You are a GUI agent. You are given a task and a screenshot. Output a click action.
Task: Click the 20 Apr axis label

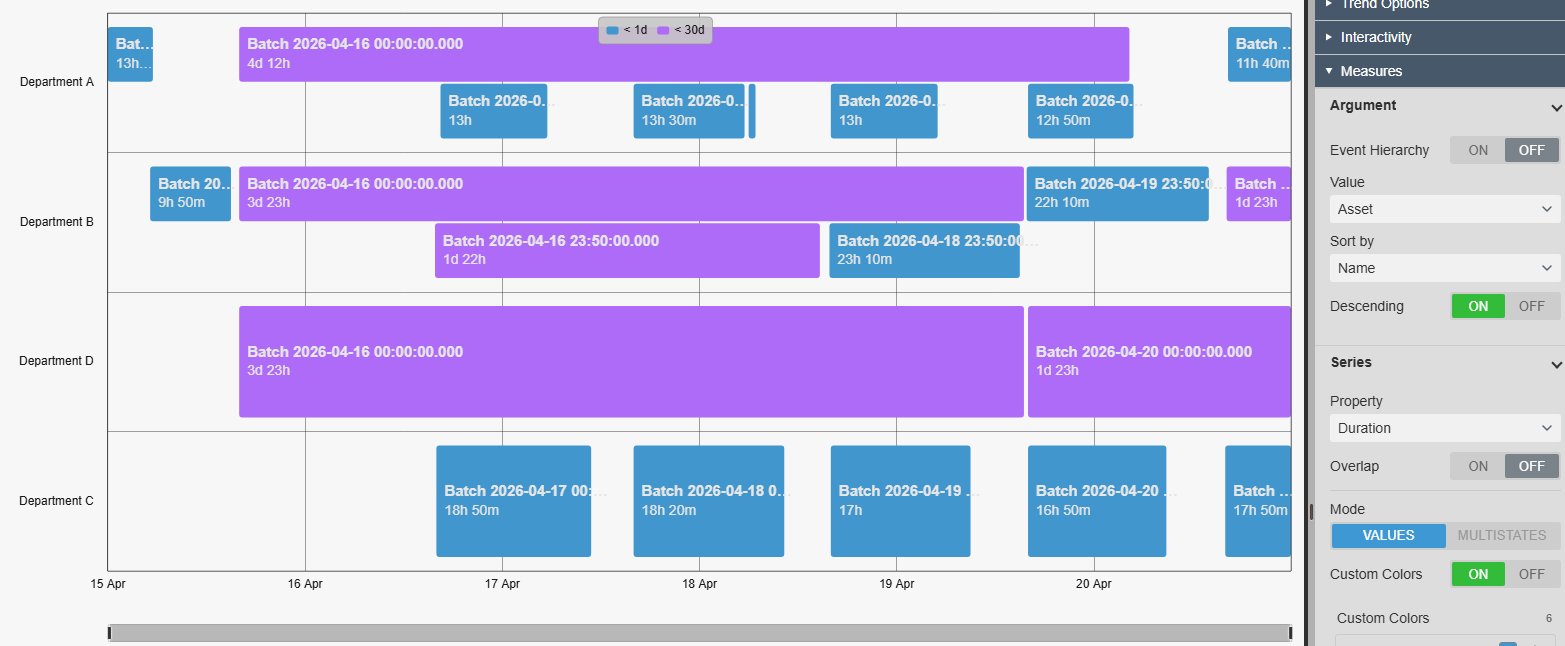click(1094, 584)
